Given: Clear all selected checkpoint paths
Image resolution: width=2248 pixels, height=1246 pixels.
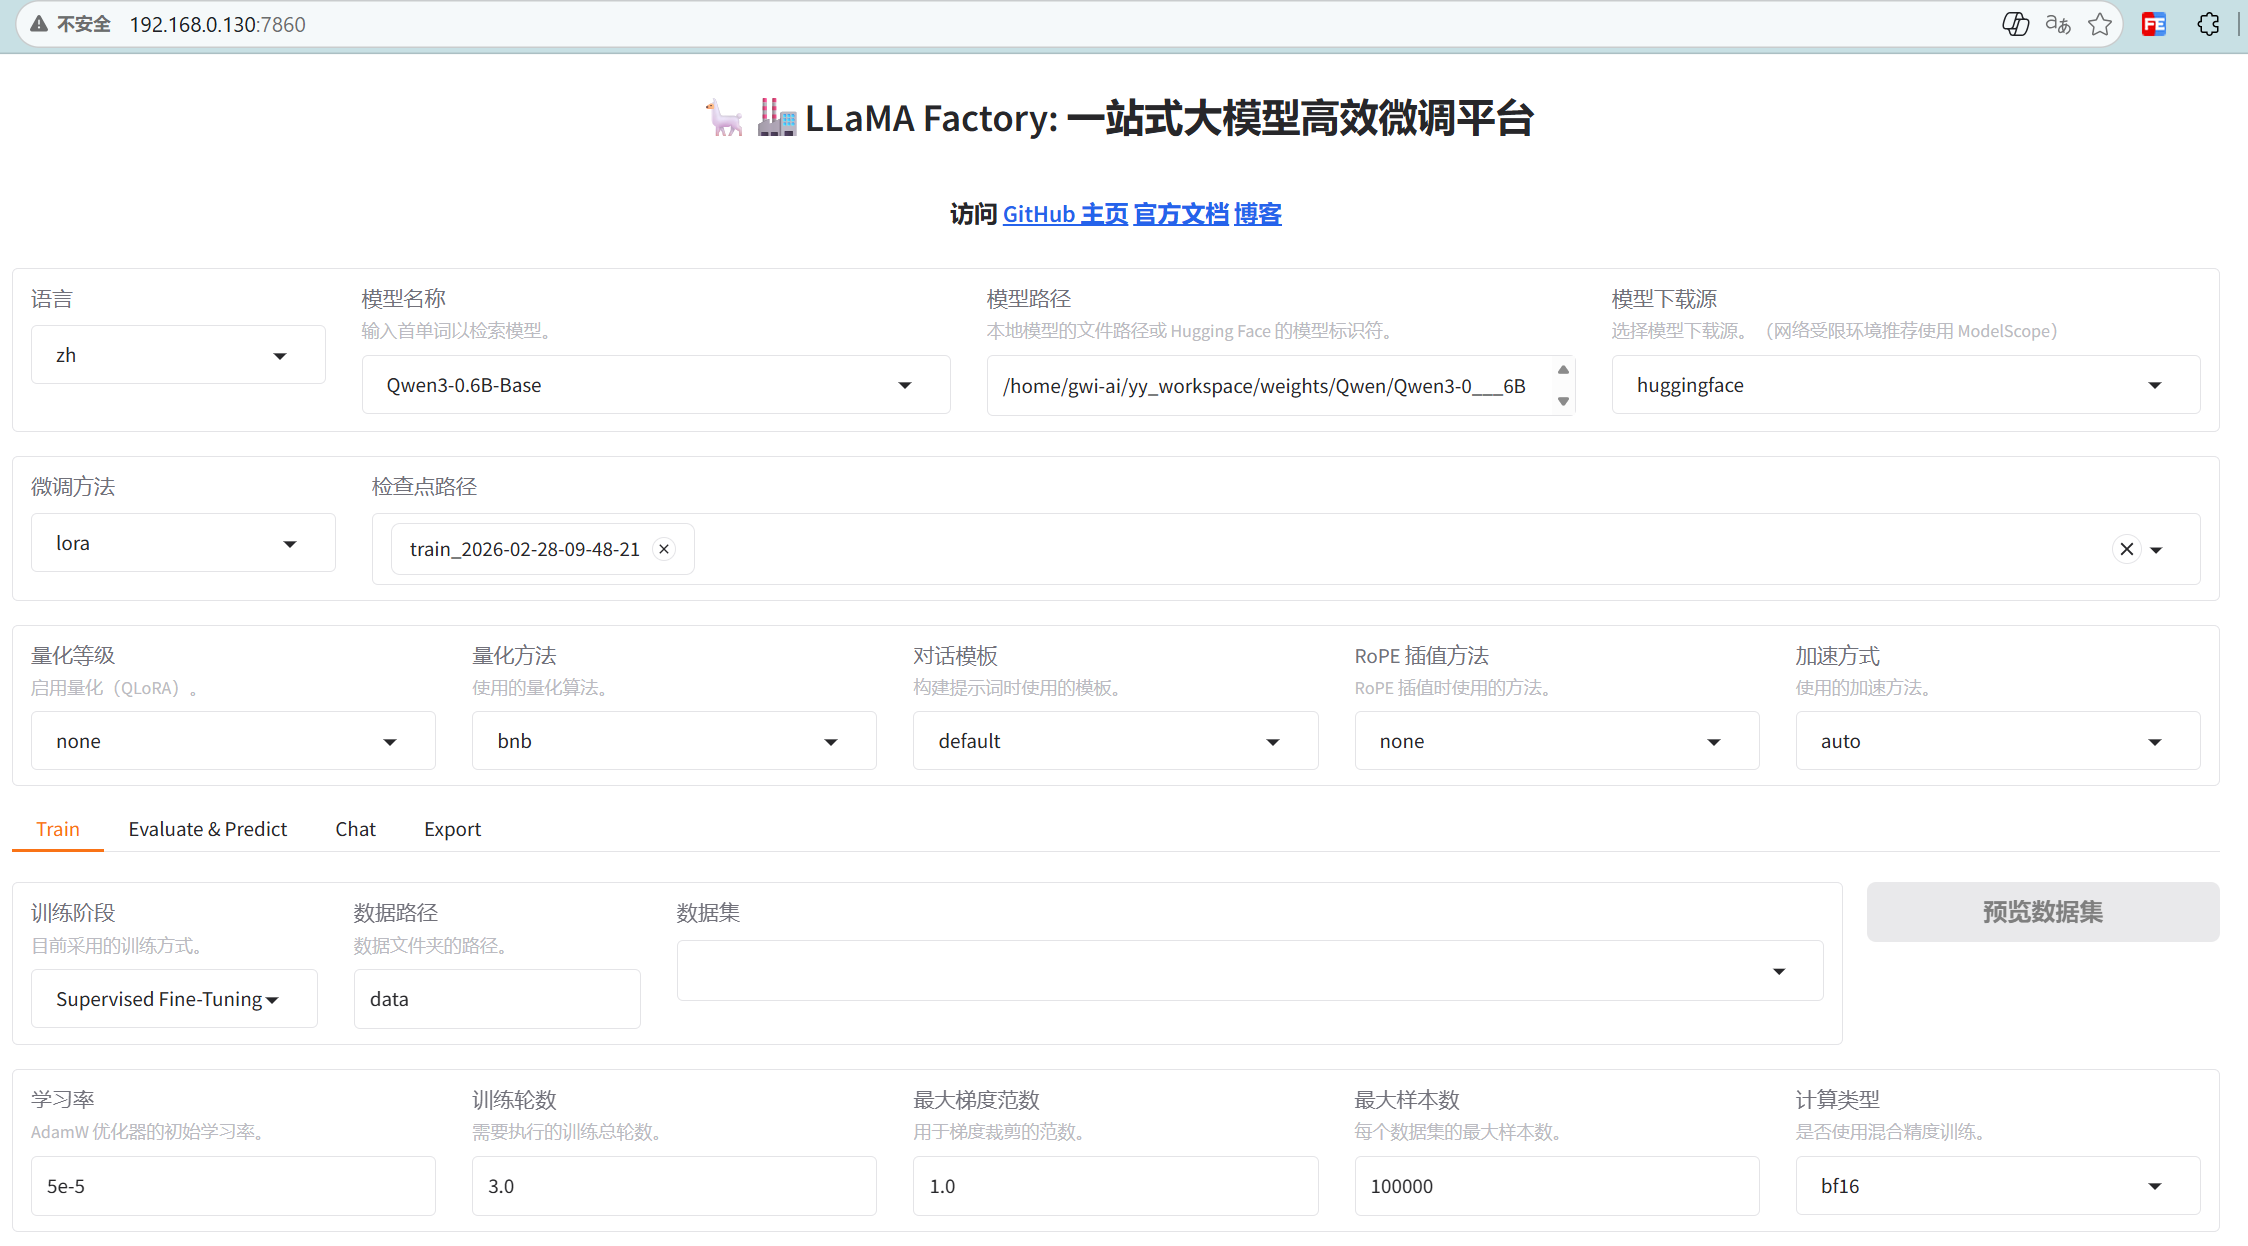Looking at the screenshot, I should point(2127,549).
